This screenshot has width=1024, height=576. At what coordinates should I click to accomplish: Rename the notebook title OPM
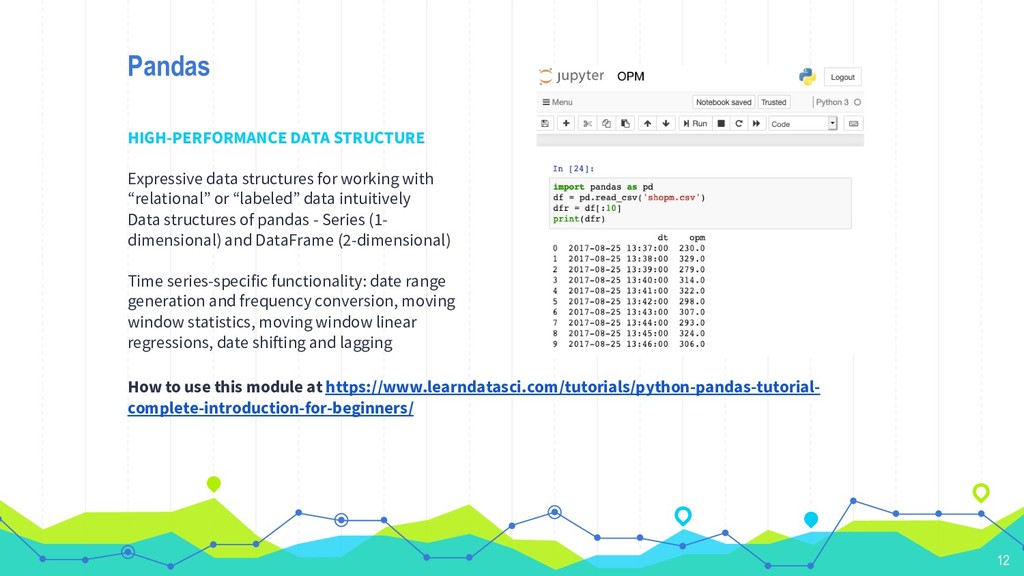pyautogui.click(x=630, y=76)
